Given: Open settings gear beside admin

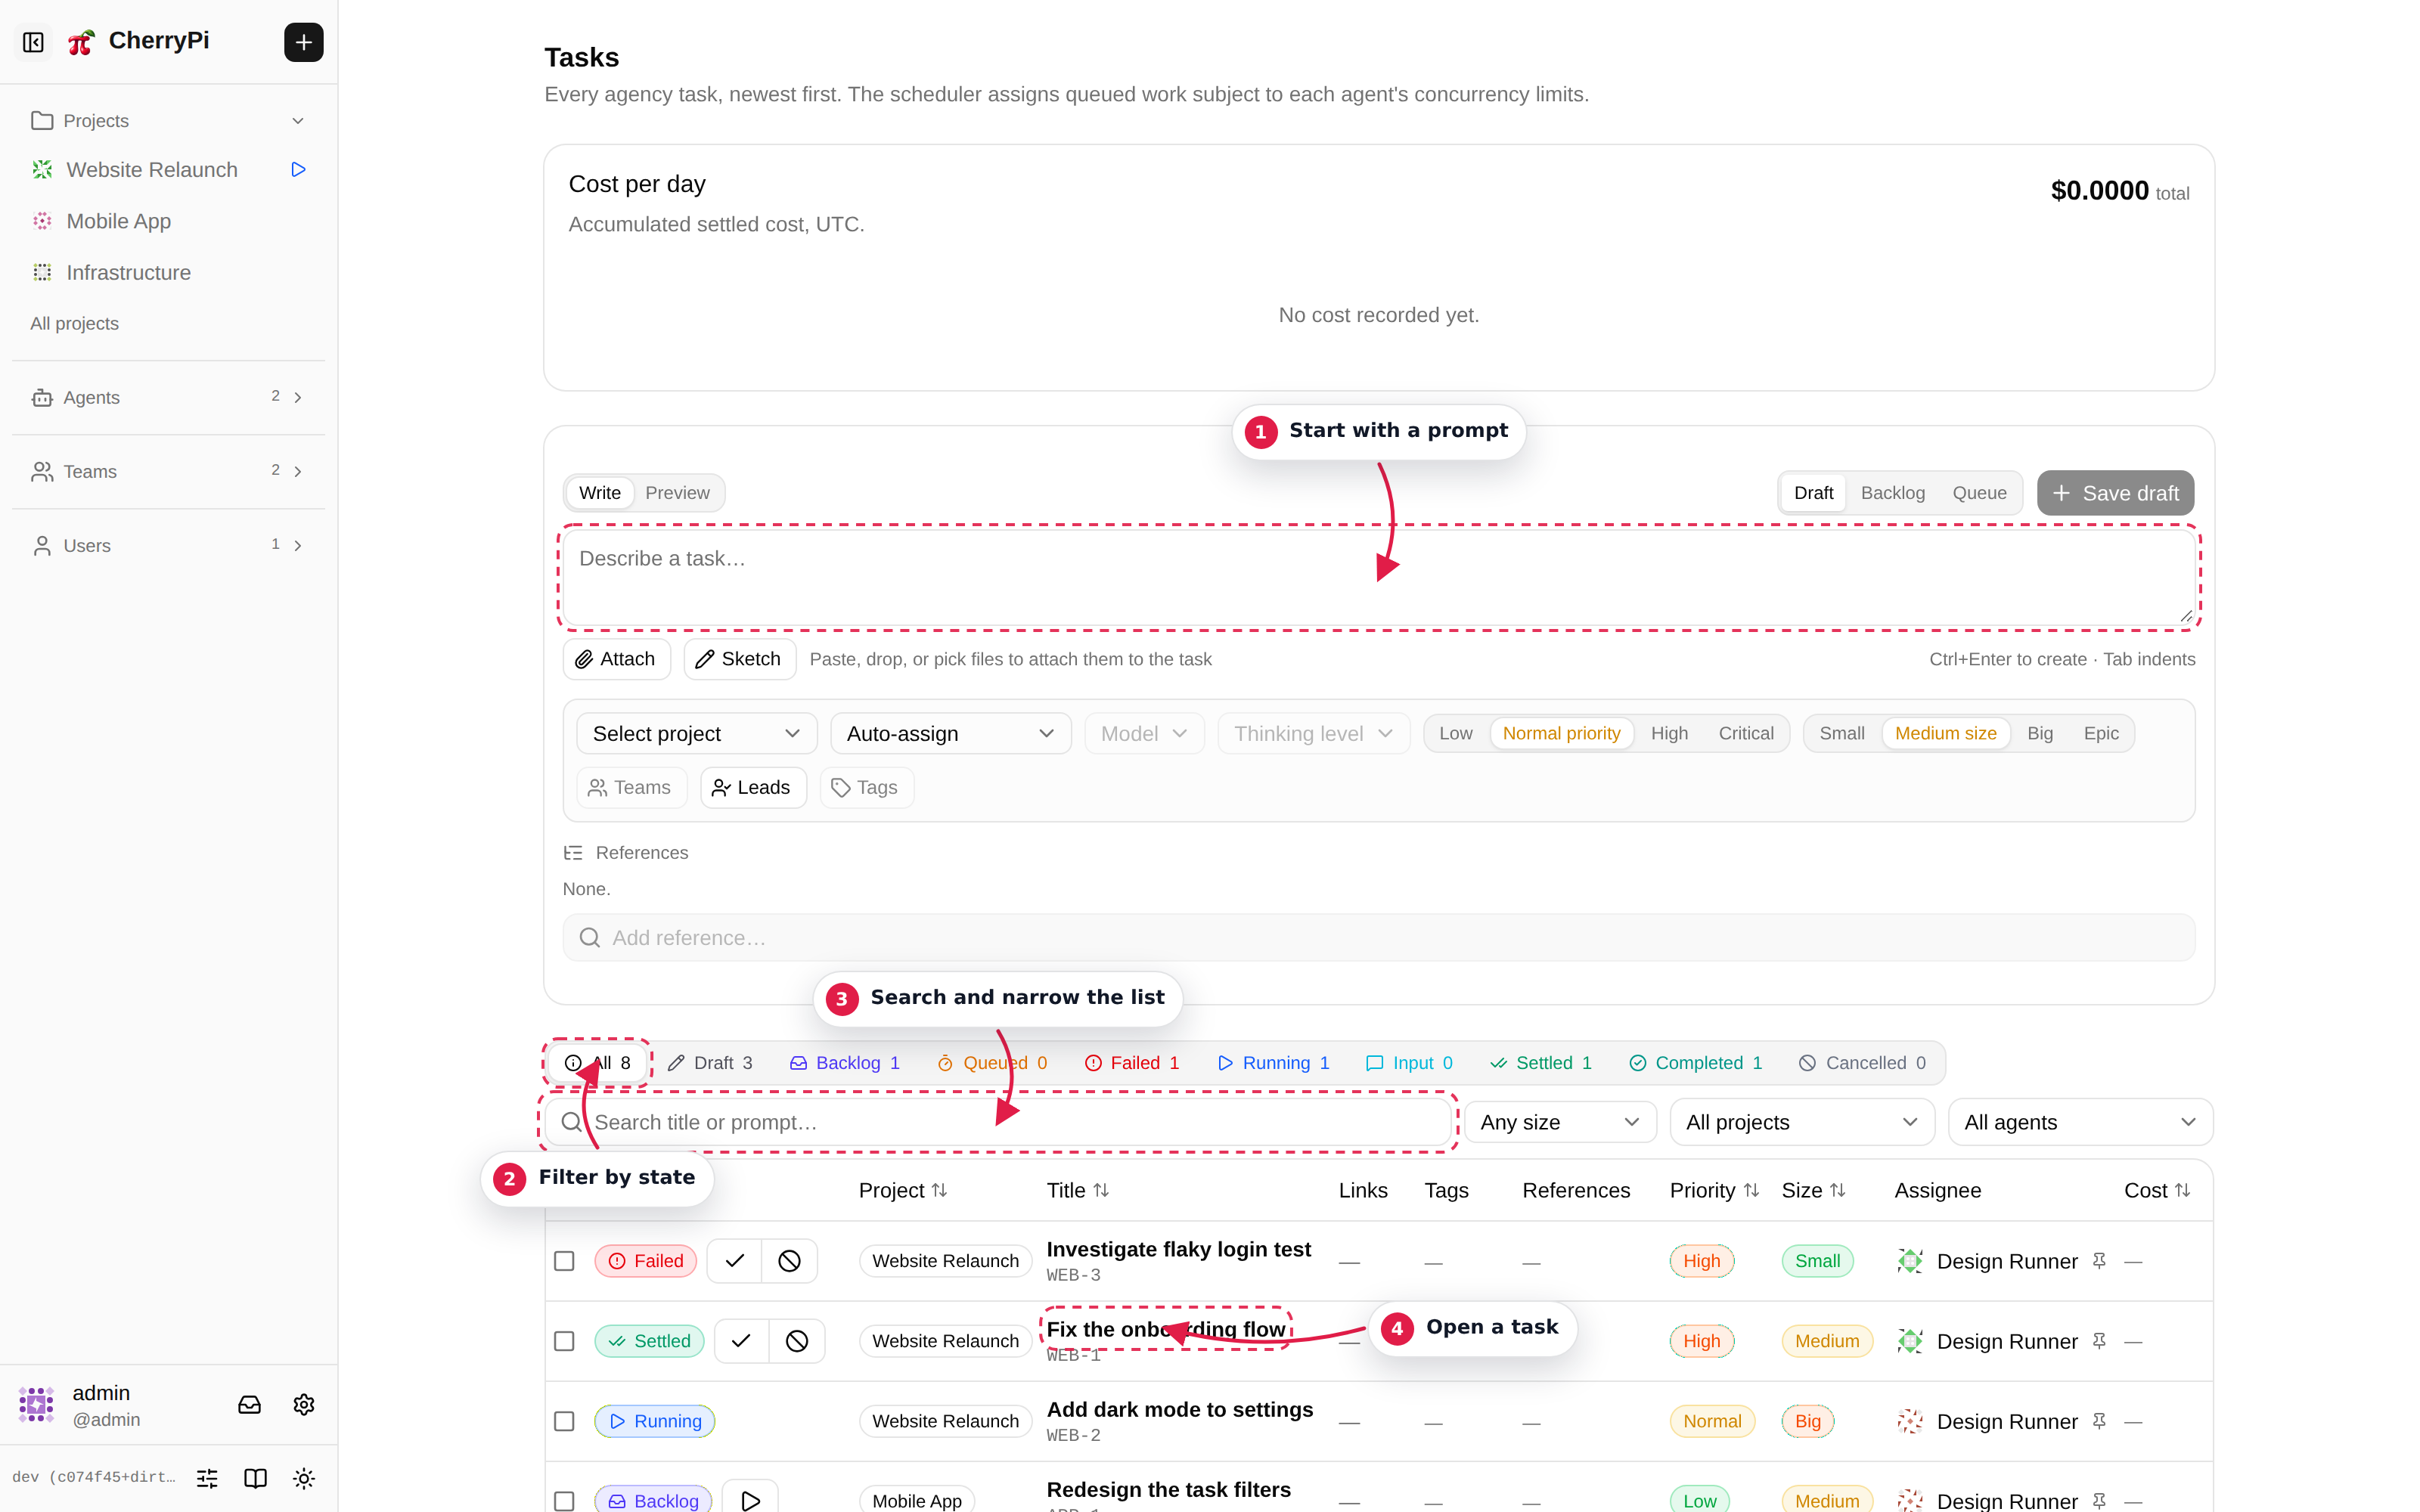Looking at the screenshot, I should pos(304,1405).
